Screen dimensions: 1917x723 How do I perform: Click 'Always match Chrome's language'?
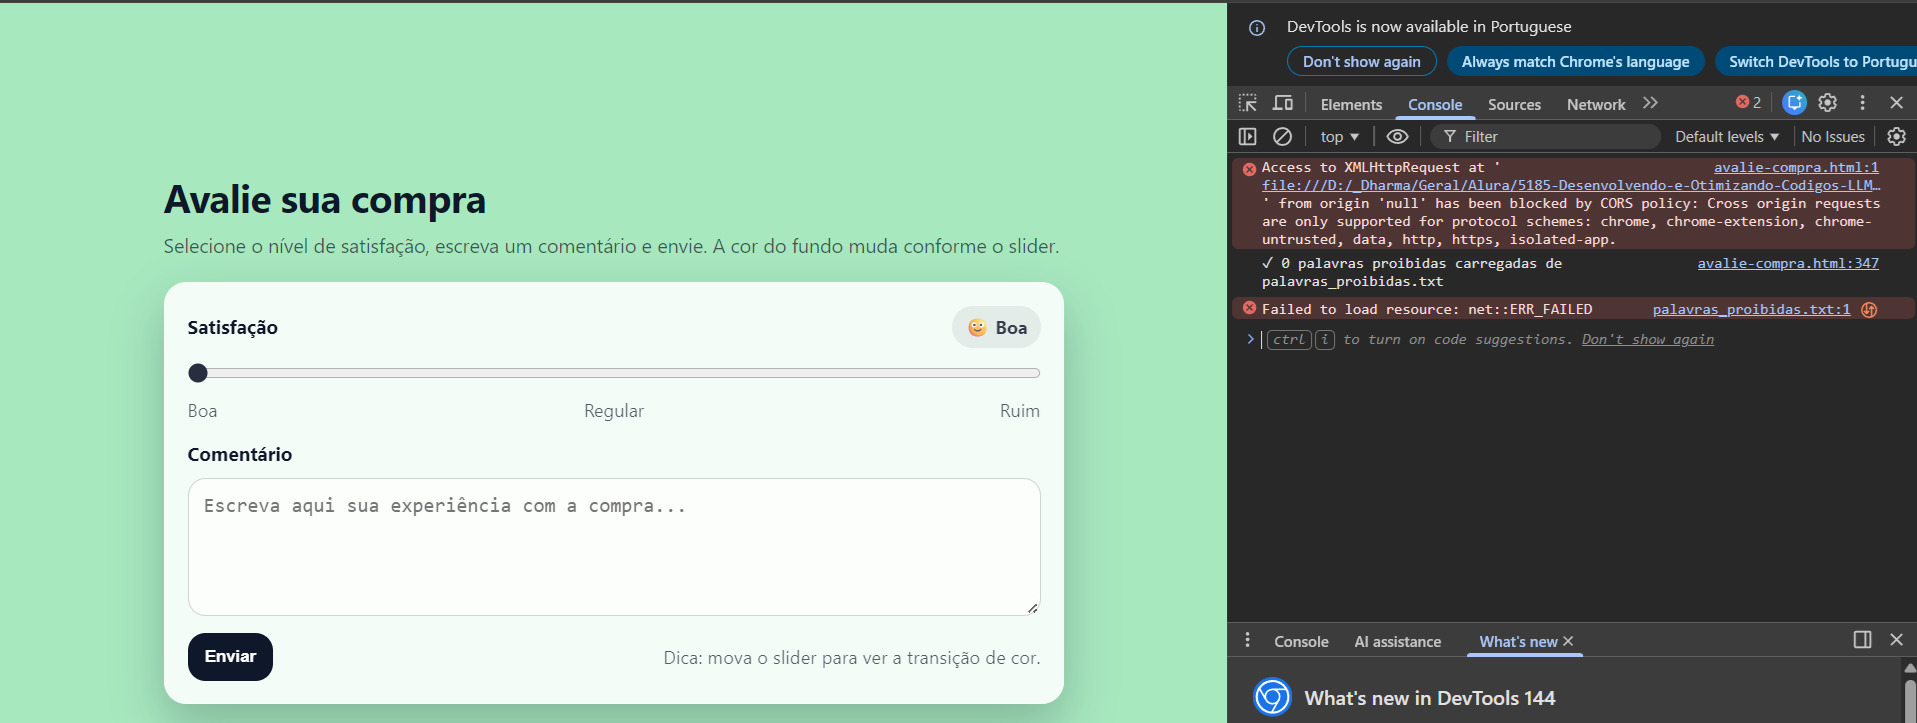(x=1575, y=61)
